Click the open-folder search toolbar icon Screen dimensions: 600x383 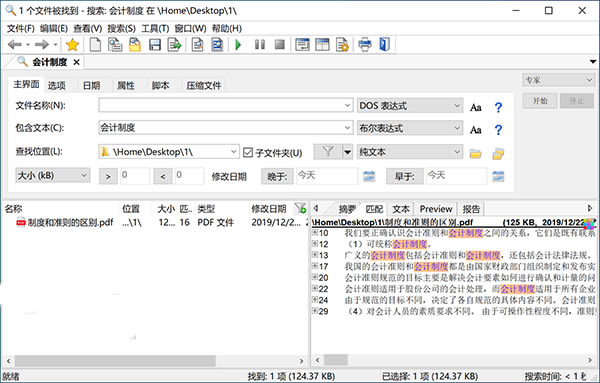(x=134, y=45)
